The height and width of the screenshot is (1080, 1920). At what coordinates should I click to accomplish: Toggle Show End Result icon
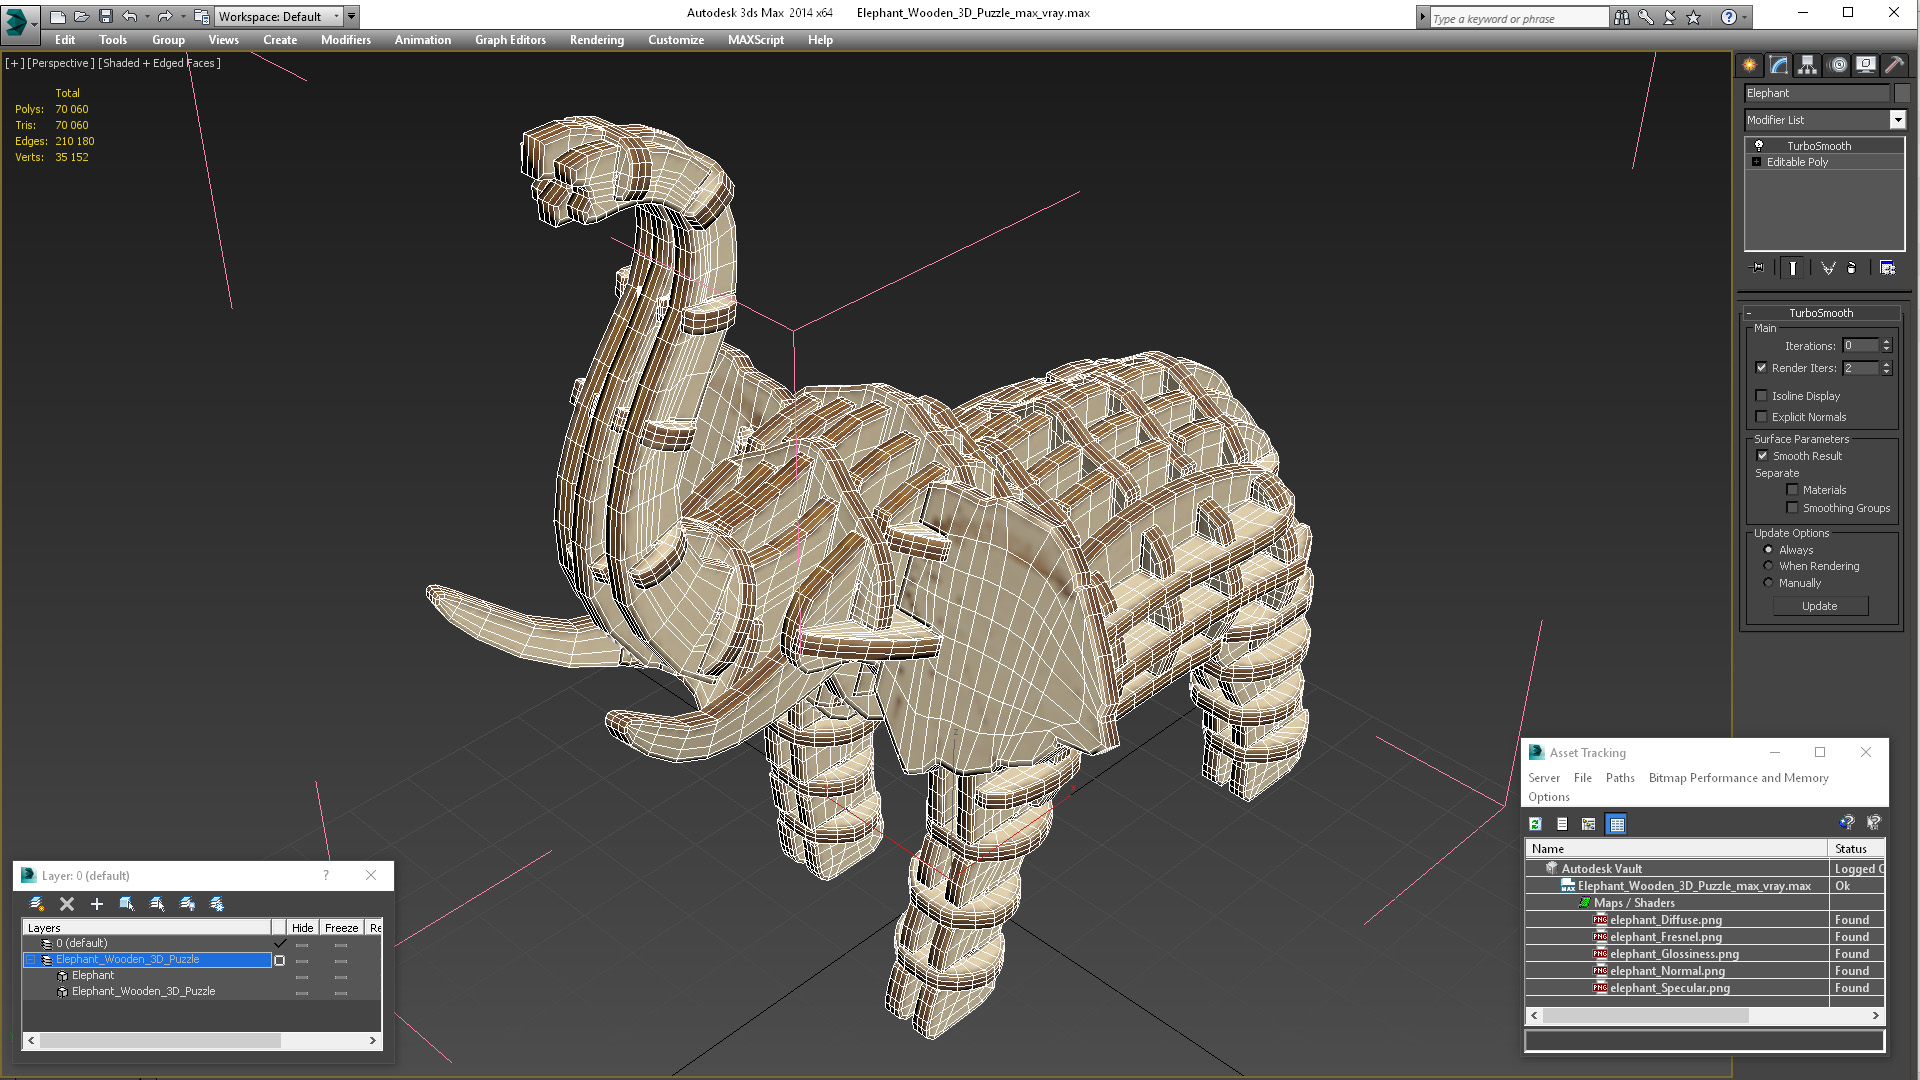click(x=1793, y=268)
